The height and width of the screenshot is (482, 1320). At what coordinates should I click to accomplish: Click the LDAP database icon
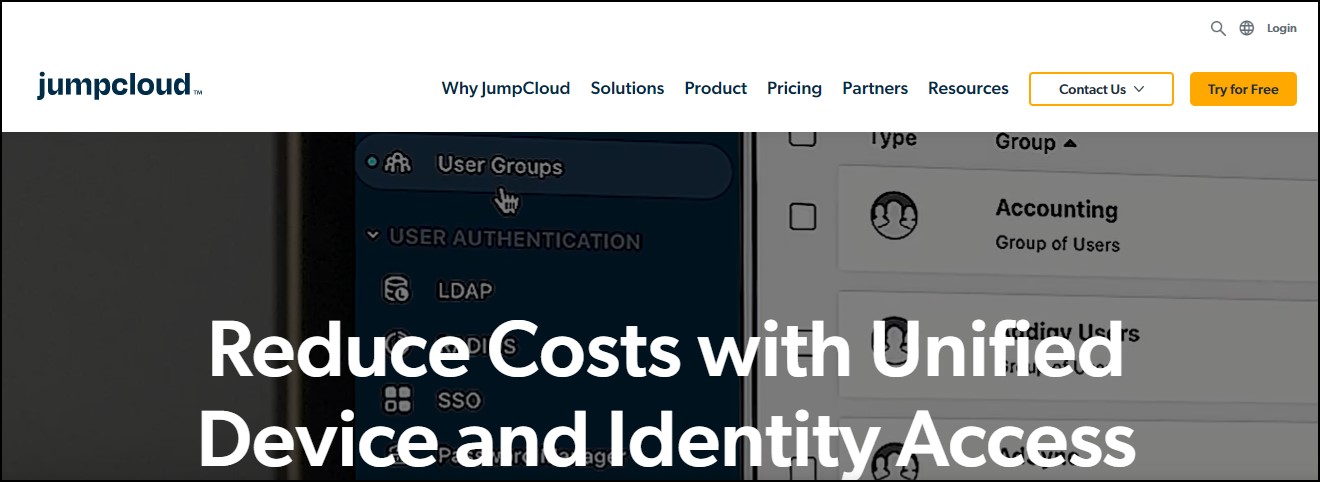(397, 290)
